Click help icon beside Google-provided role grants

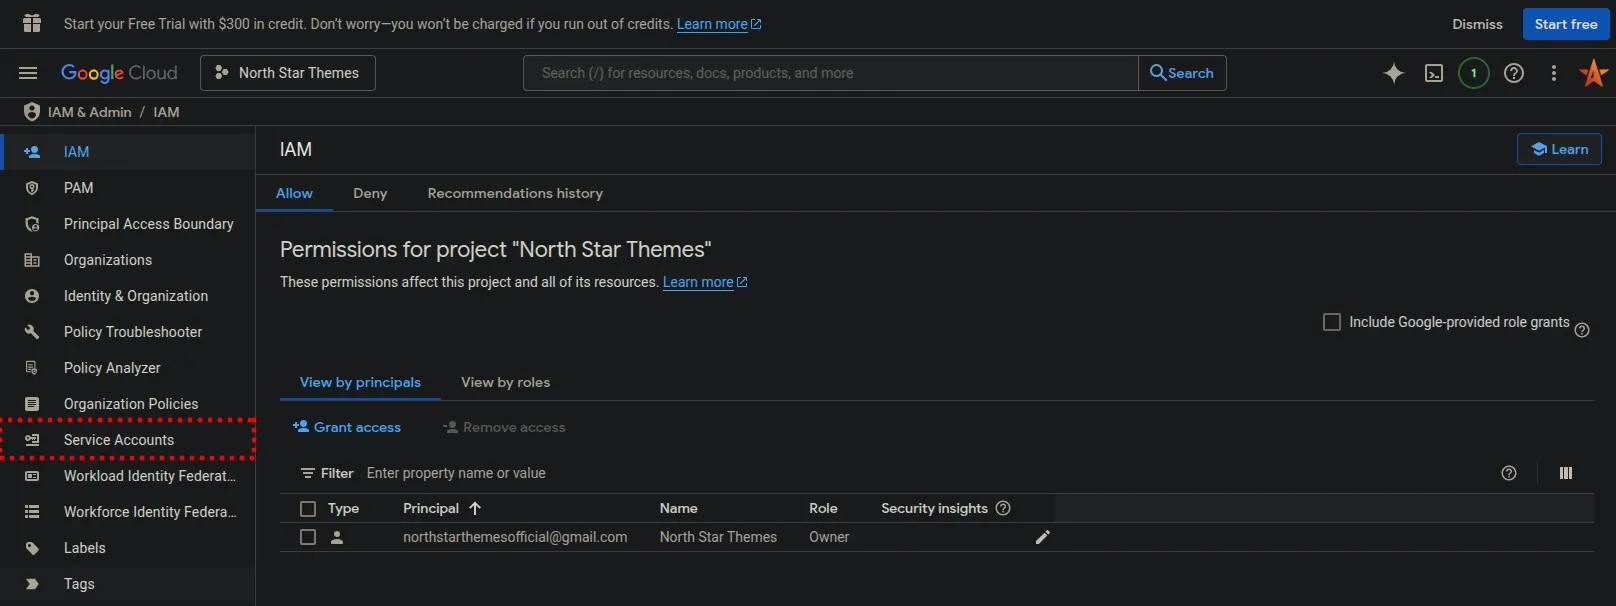(x=1582, y=330)
